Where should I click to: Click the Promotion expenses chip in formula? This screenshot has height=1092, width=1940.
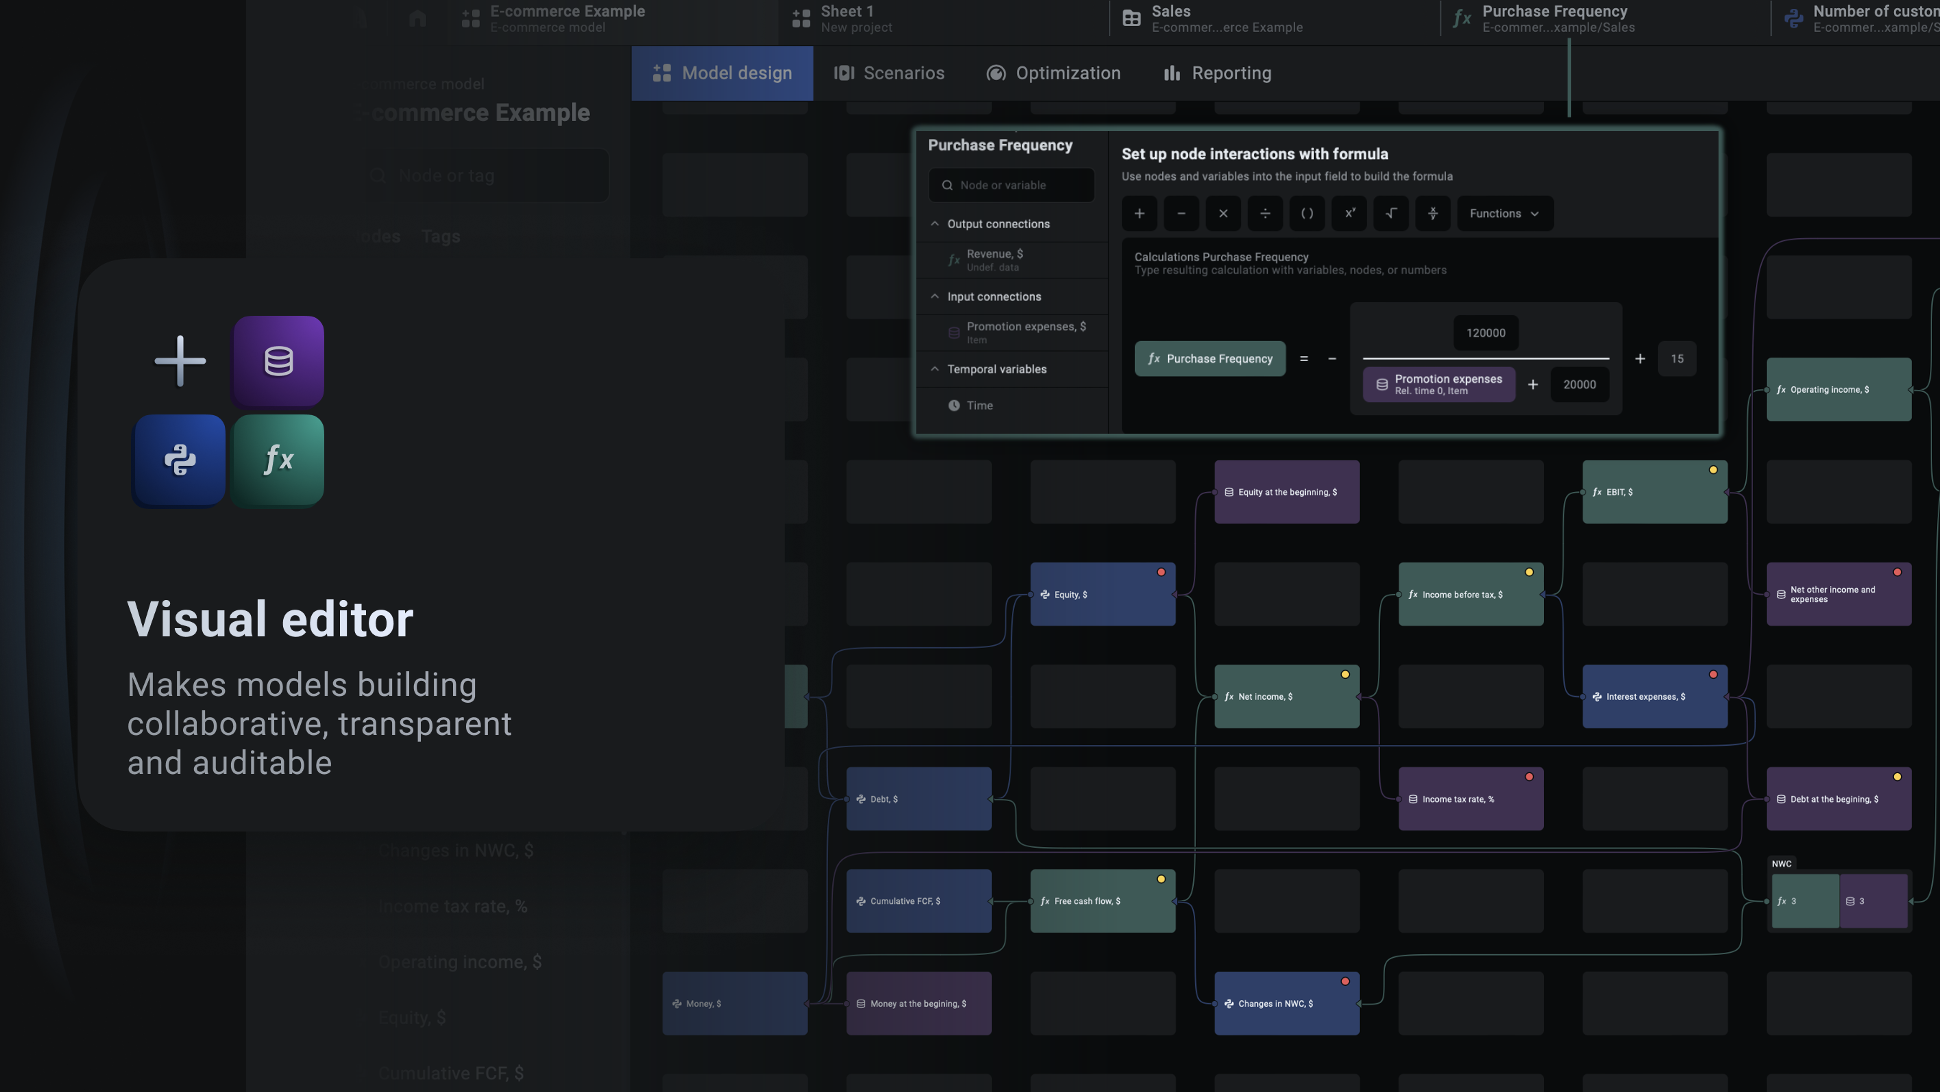[x=1438, y=384]
